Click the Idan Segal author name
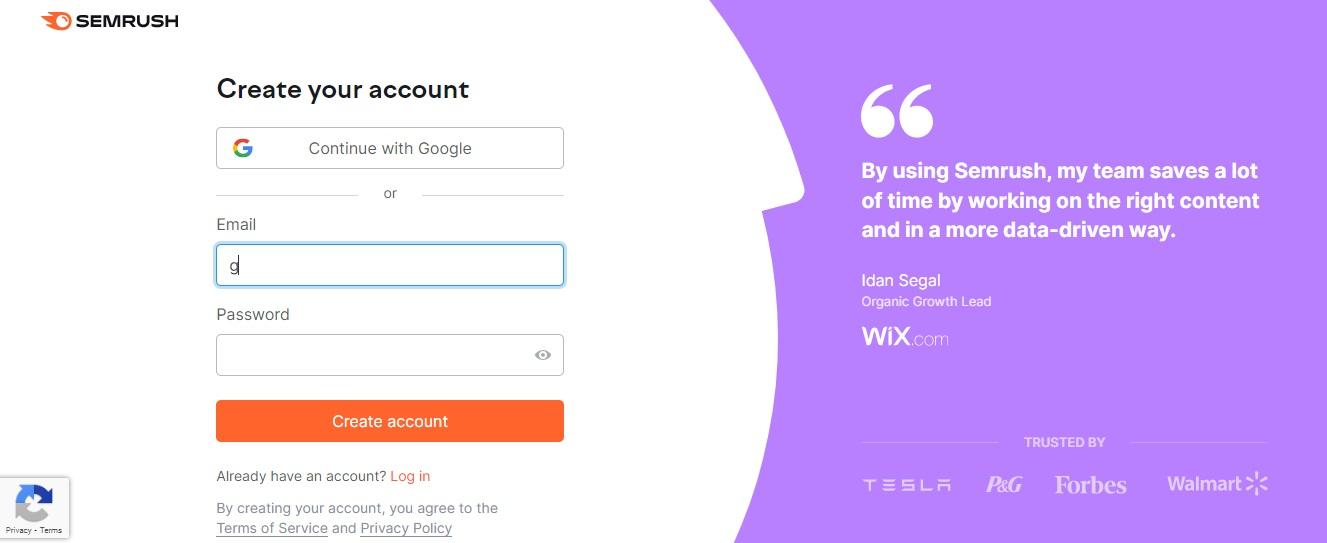 901,280
